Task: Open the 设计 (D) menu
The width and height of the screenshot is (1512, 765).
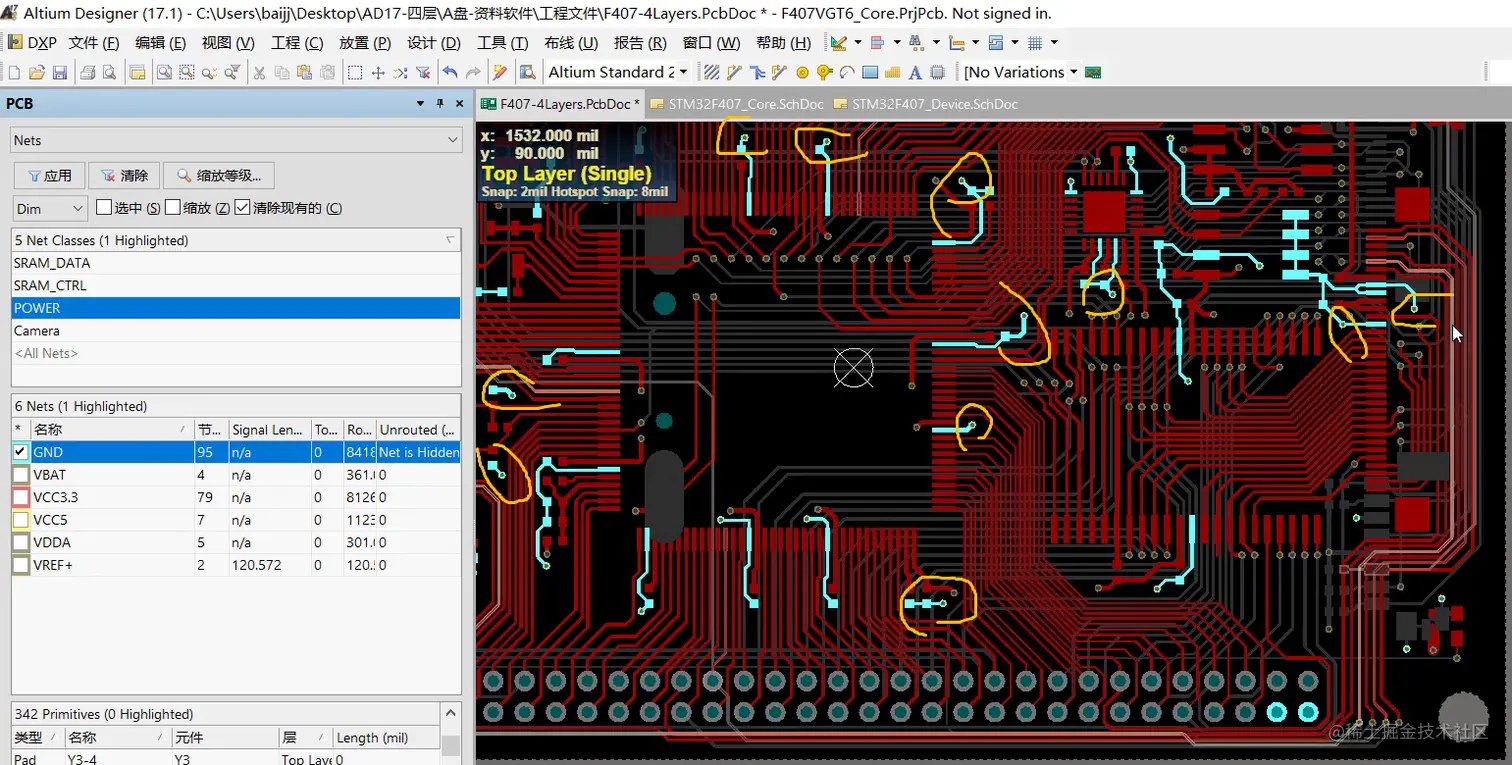Action: tap(433, 43)
